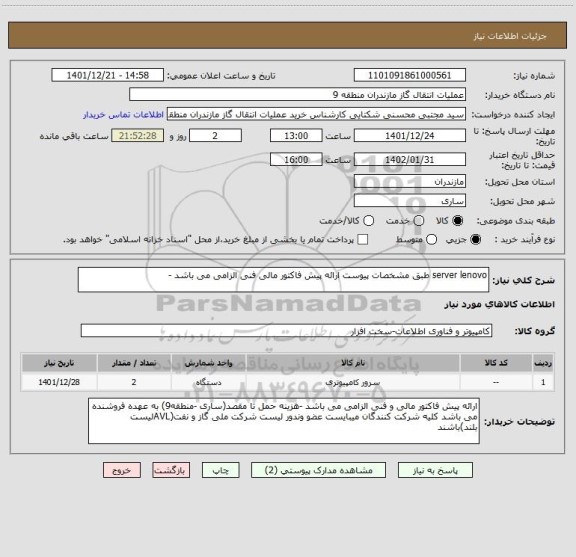Click the نام کالا column header
Screen dimensions: 576x557
tap(353, 363)
